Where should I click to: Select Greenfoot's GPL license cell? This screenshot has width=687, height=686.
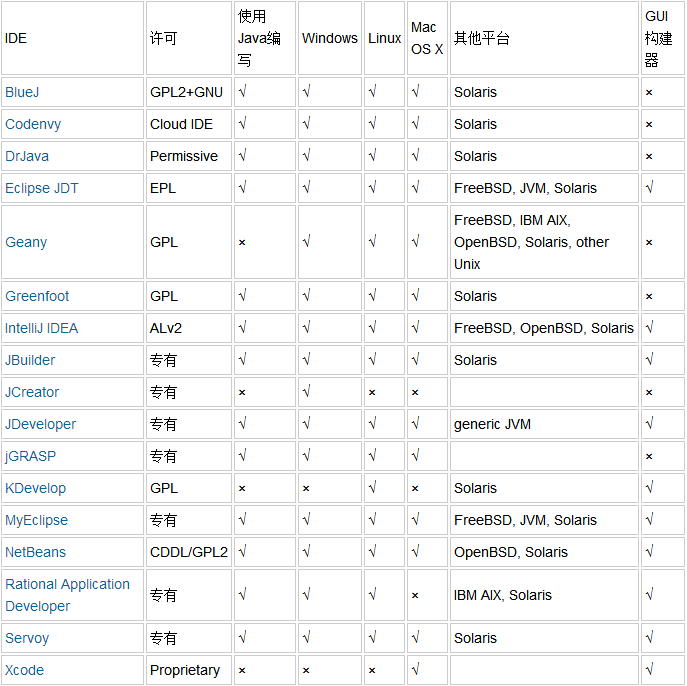pos(189,296)
